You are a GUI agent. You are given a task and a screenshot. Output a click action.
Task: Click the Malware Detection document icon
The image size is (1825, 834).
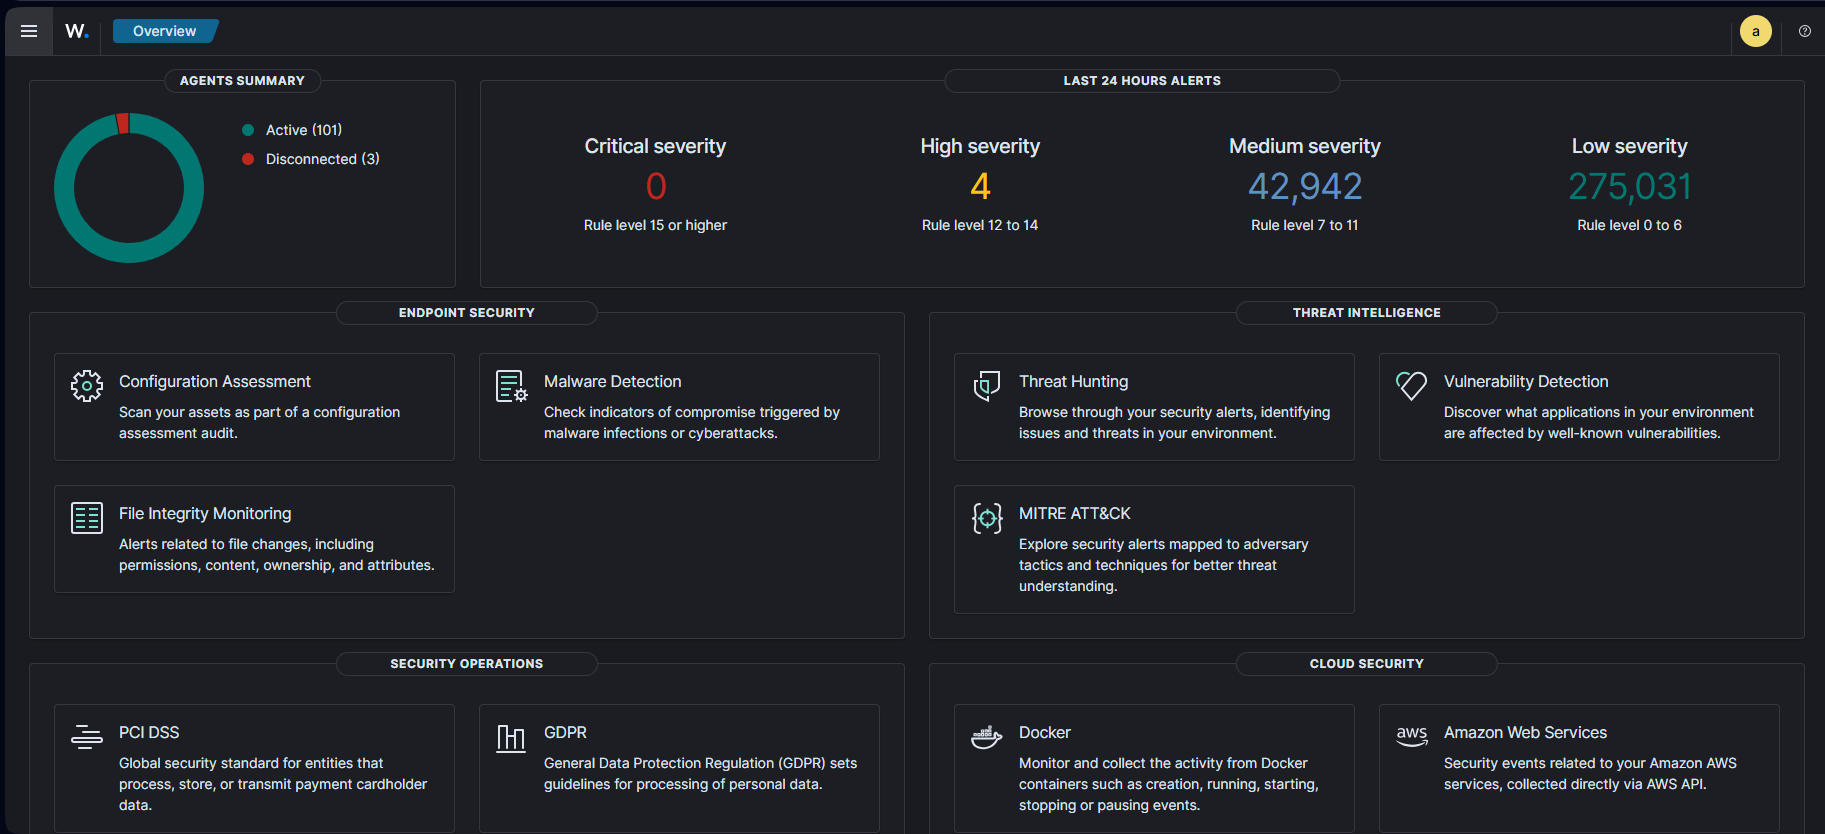pos(511,386)
